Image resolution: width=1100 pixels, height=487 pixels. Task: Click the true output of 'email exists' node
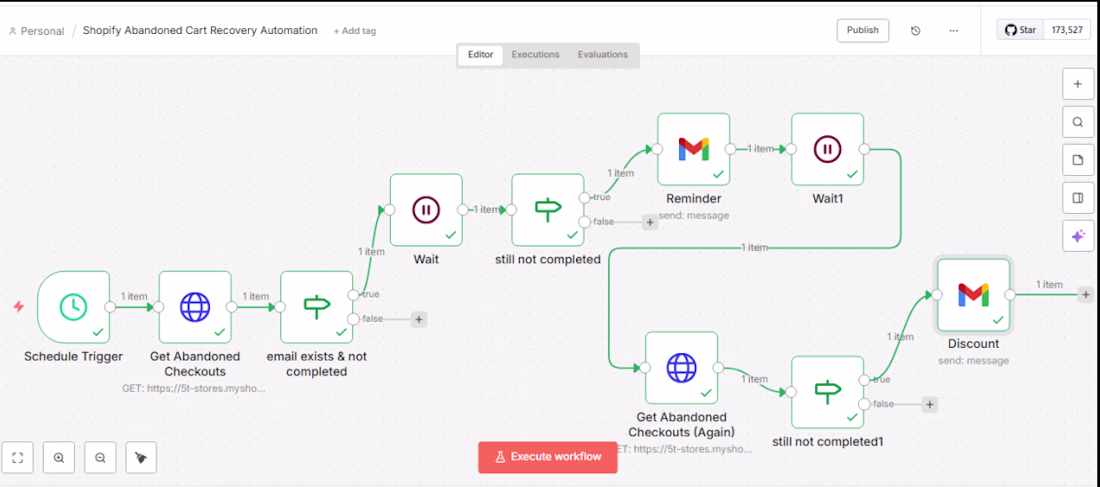tap(353, 295)
